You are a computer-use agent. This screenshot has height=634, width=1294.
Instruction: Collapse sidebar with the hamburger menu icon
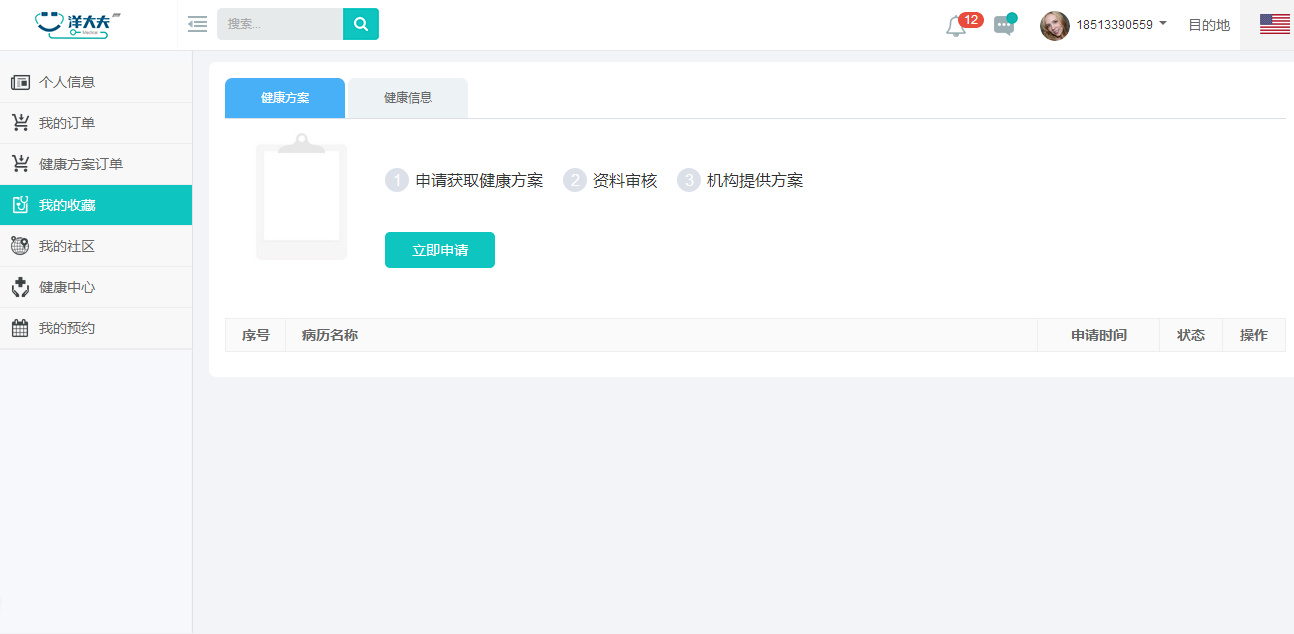tap(197, 24)
